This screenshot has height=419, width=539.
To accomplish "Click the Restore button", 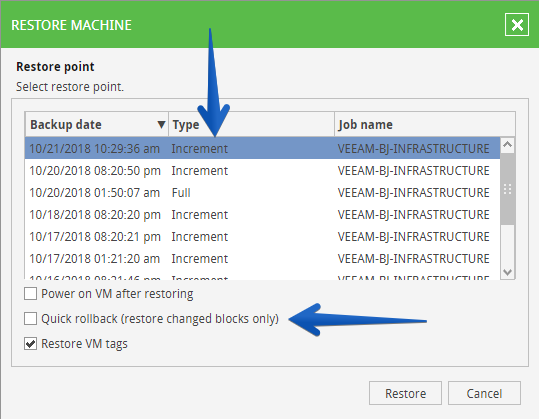I will pos(405,393).
